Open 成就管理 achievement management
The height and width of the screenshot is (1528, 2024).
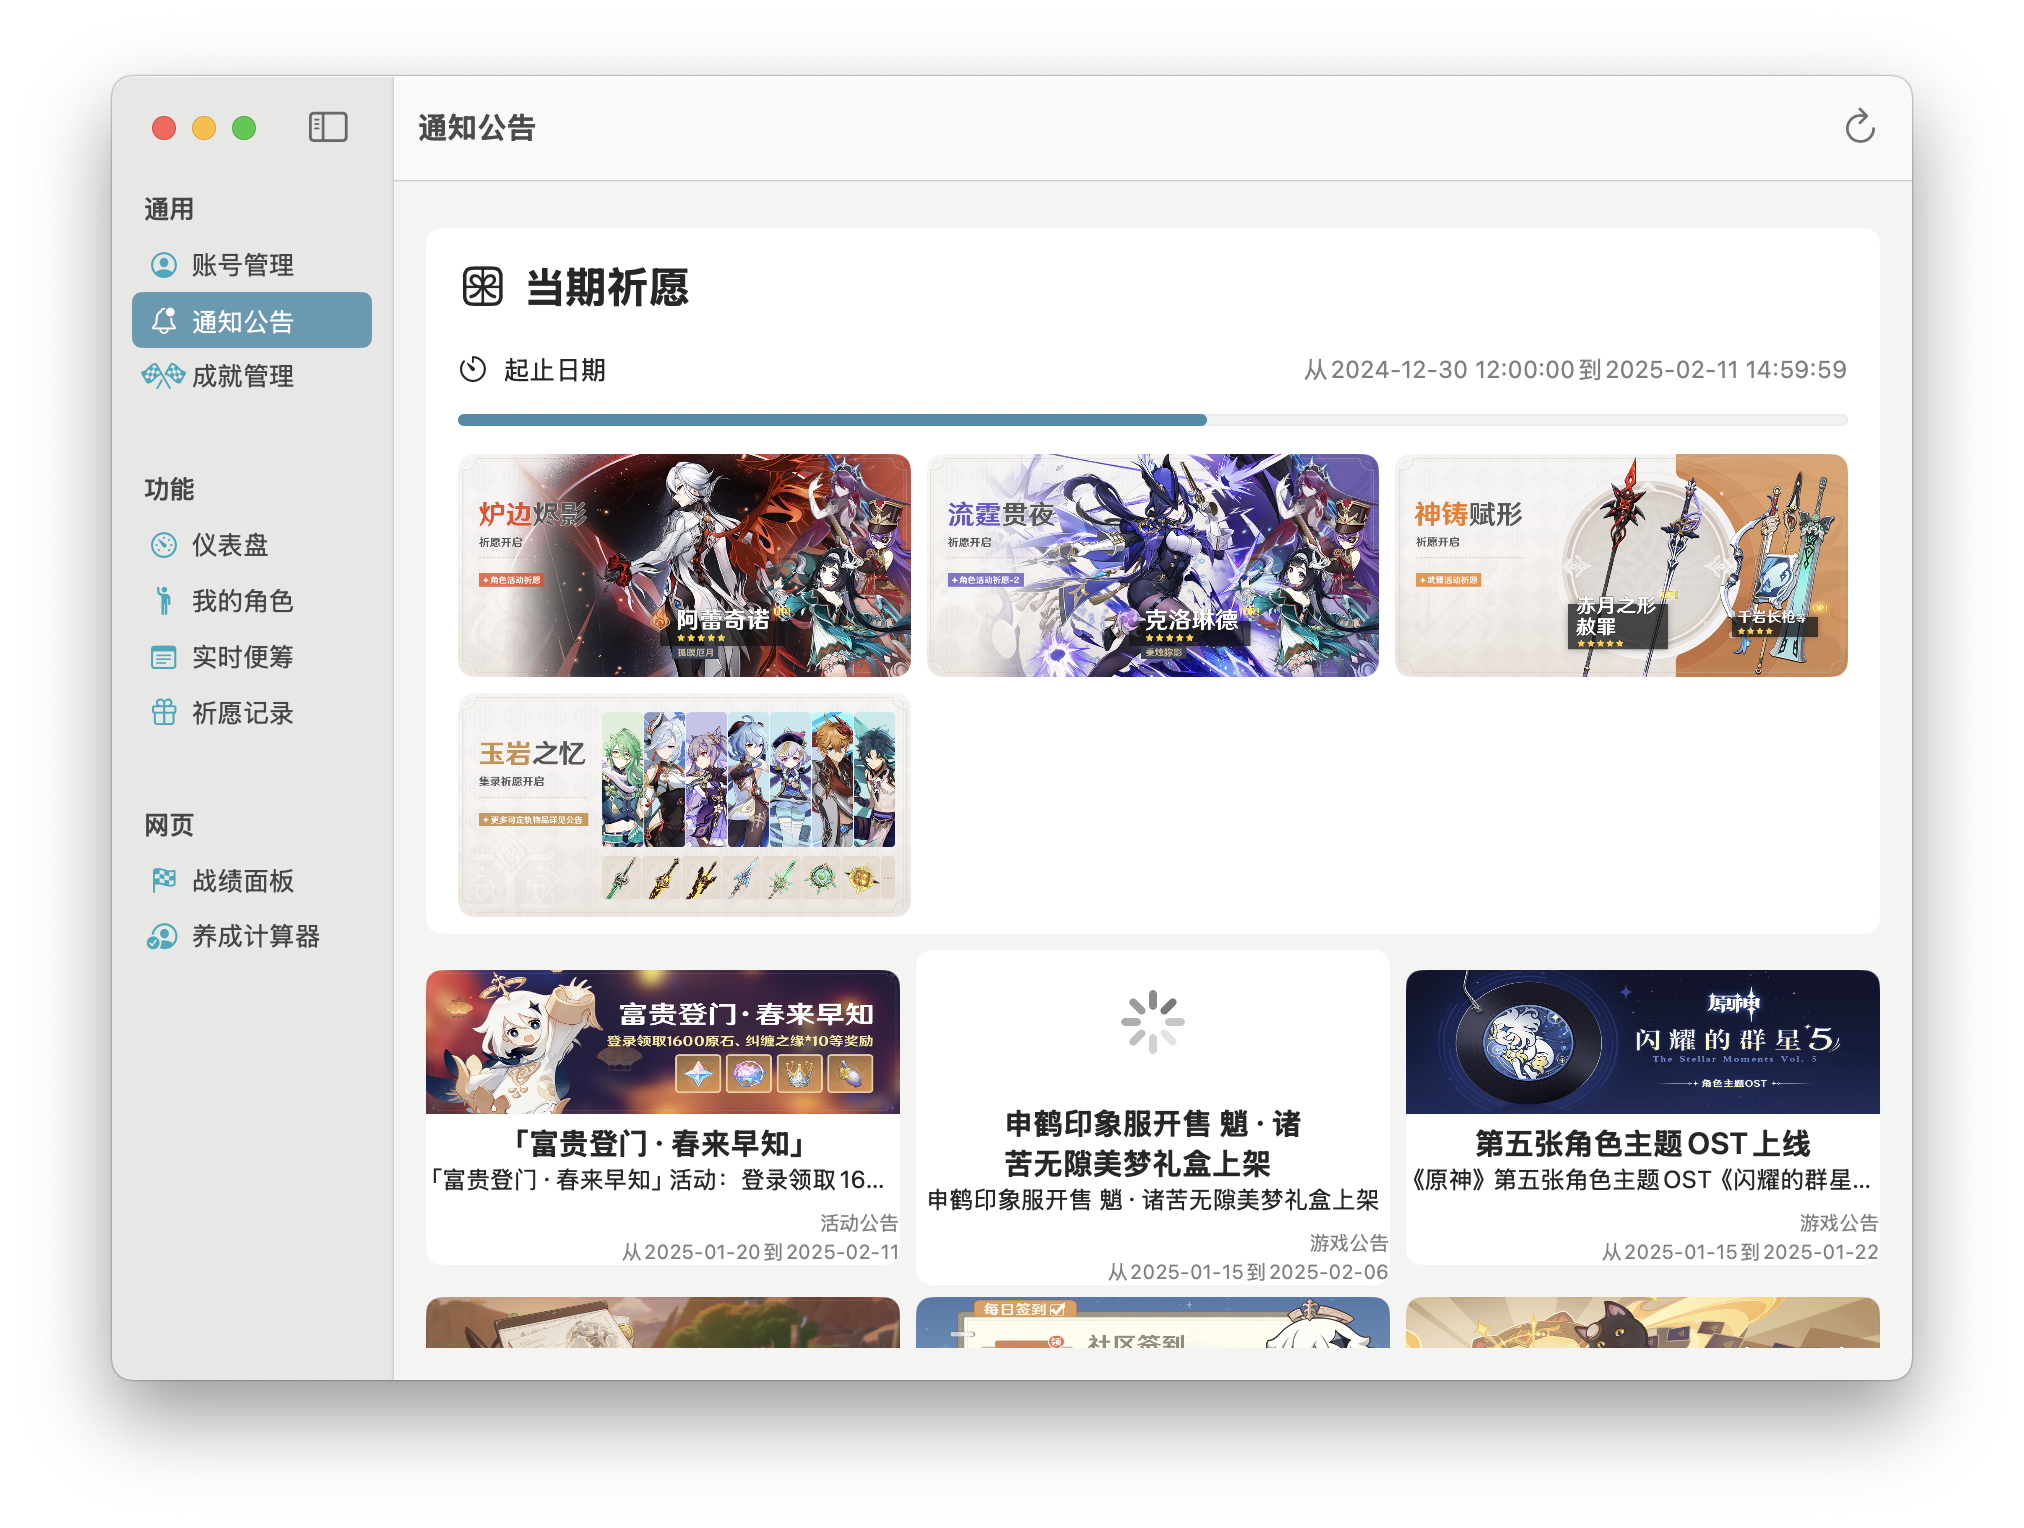click(x=242, y=376)
